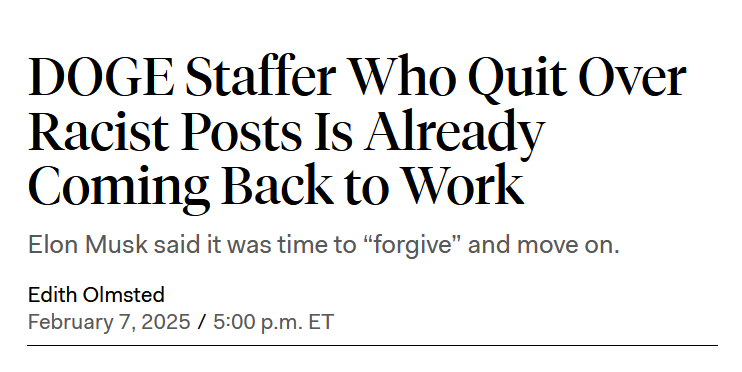This screenshot has width=742, height=372.
Task: Open author Edith Olmsted's profile link
Action: [x=96, y=295]
